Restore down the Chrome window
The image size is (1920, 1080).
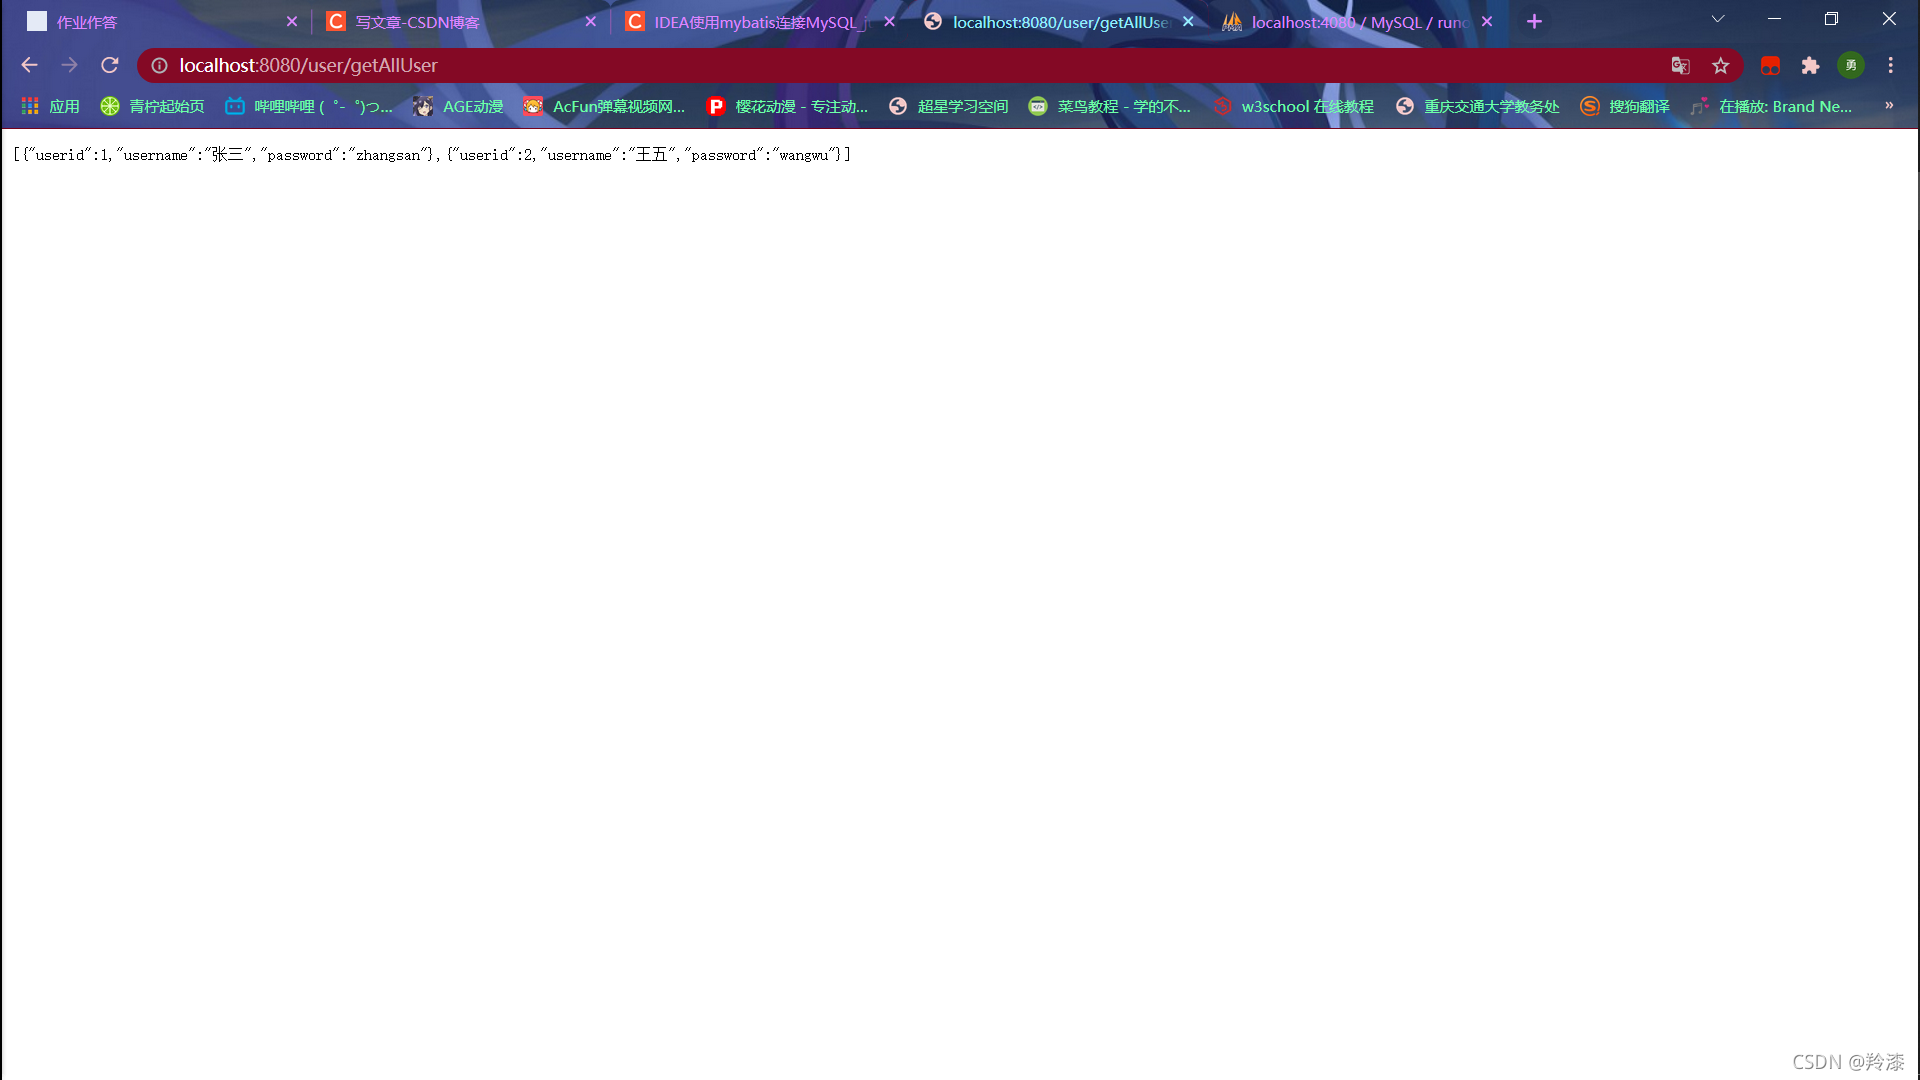[x=1832, y=19]
